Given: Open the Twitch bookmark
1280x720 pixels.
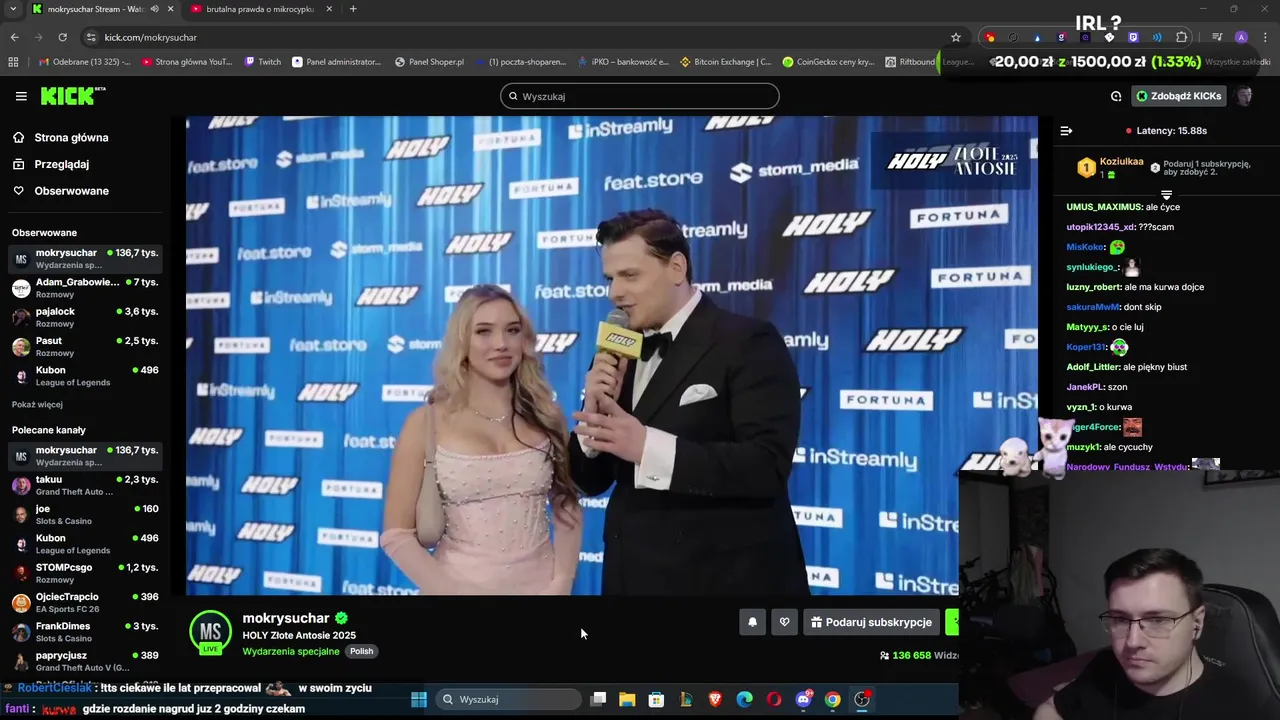Looking at the screenshot, I should [263, 62].
